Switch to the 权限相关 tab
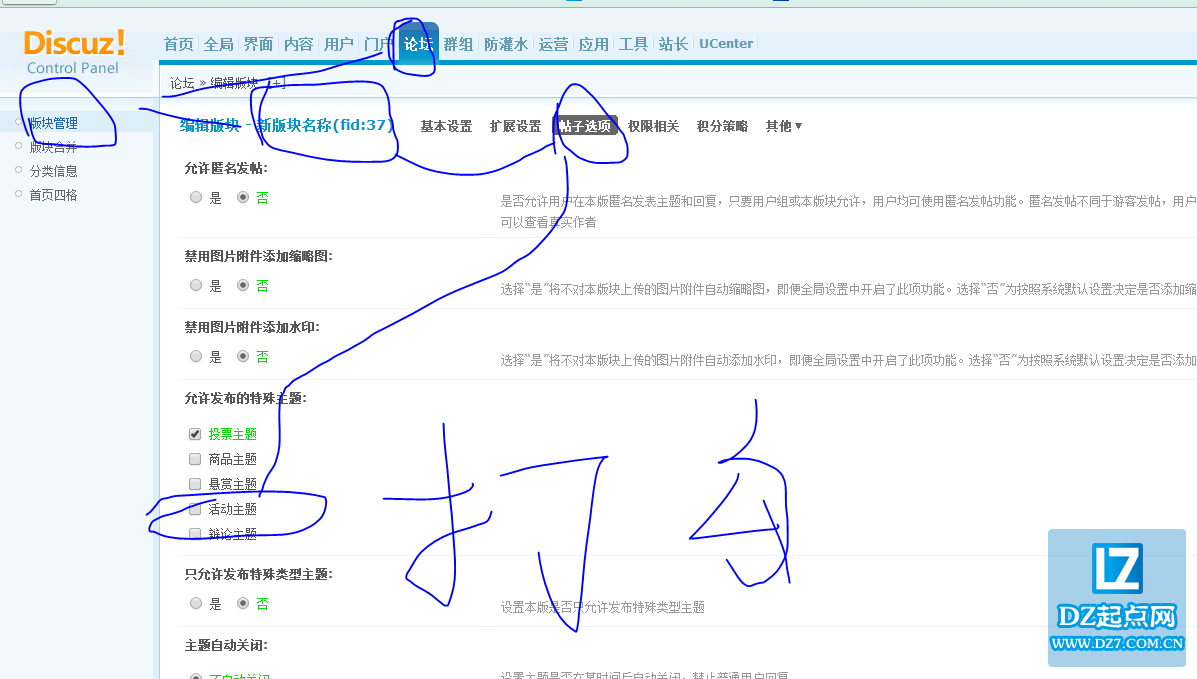 pyautogui.click(x=653, y=126)
